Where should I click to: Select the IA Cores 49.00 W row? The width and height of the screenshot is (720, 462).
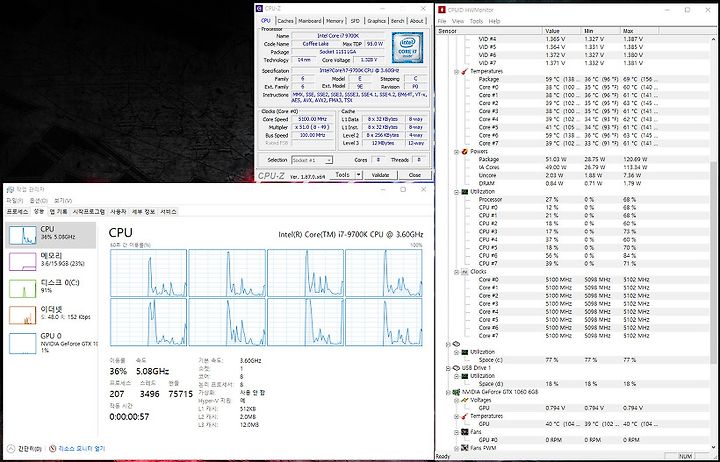pyautogui.click(x=572, y=167)
